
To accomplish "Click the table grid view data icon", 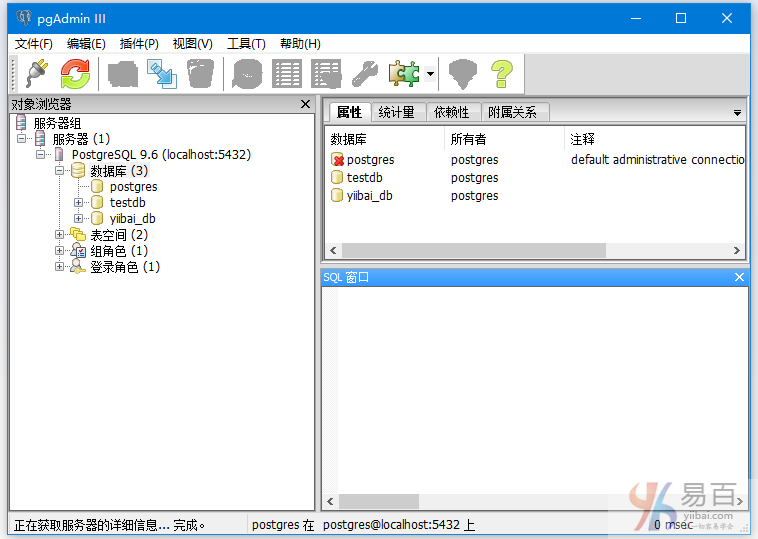I will [x=287, y=74].
